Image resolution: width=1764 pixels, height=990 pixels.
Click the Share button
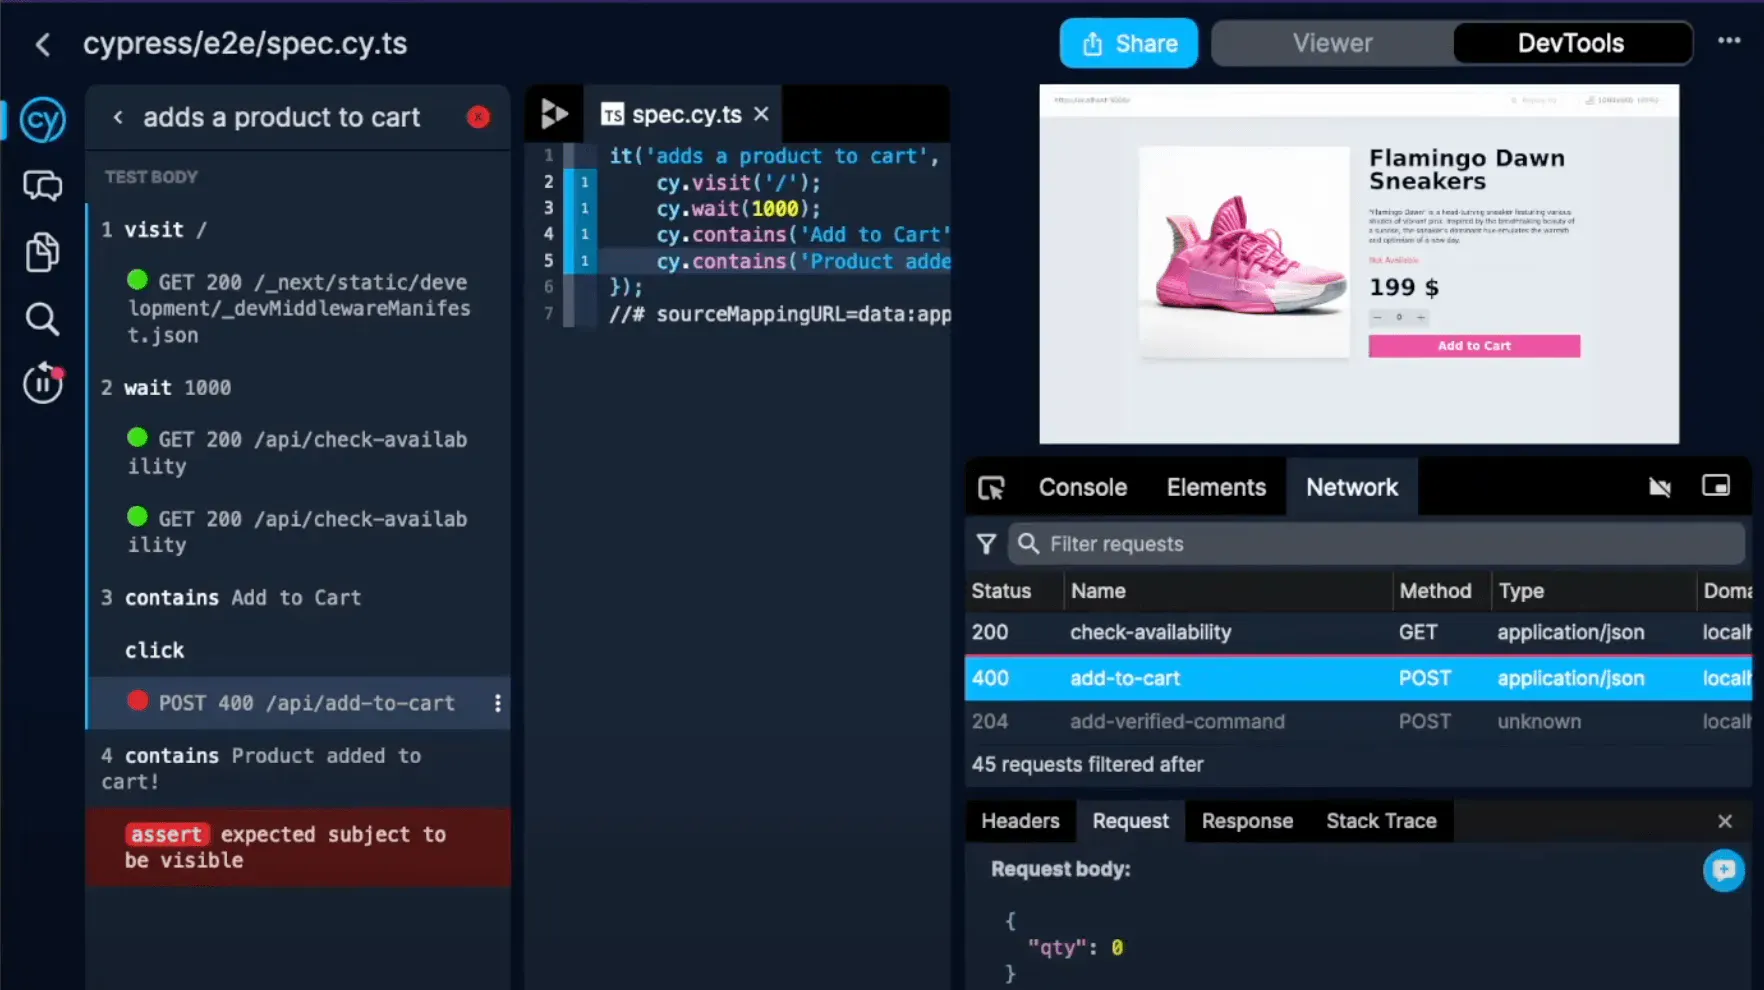pos(1128,44)
